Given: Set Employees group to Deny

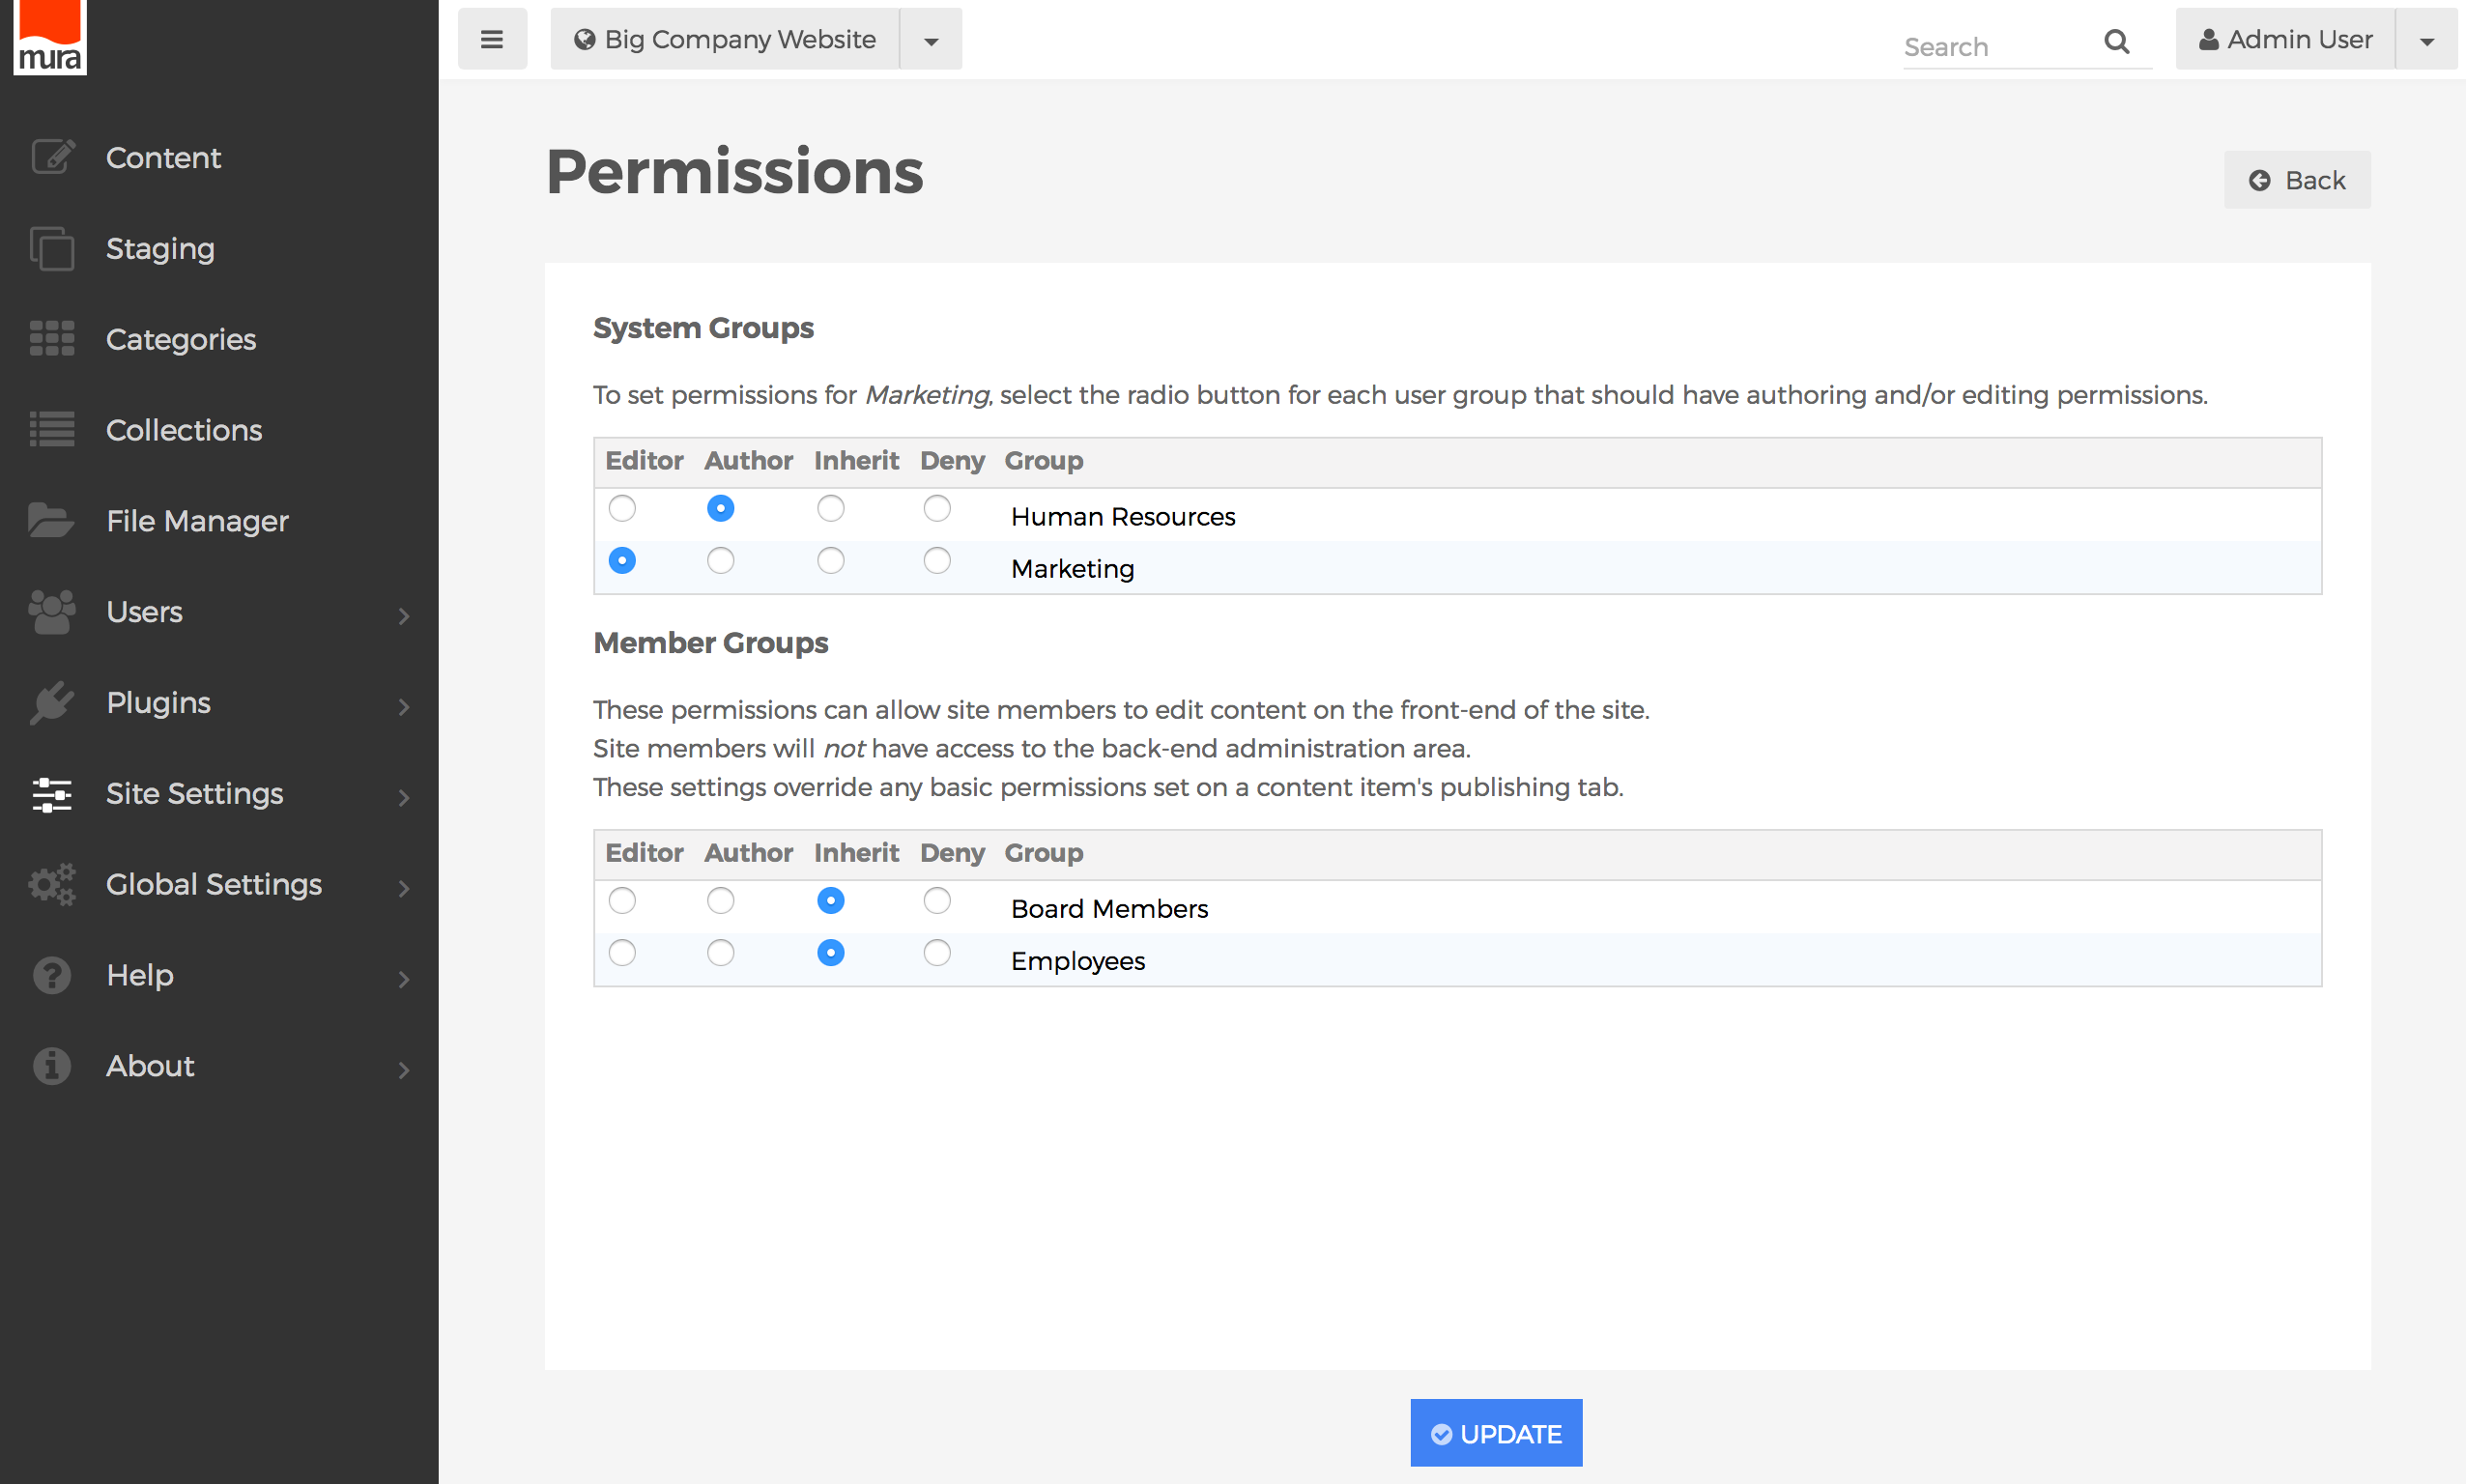Looking at the screenshot, I should [936, 952].
